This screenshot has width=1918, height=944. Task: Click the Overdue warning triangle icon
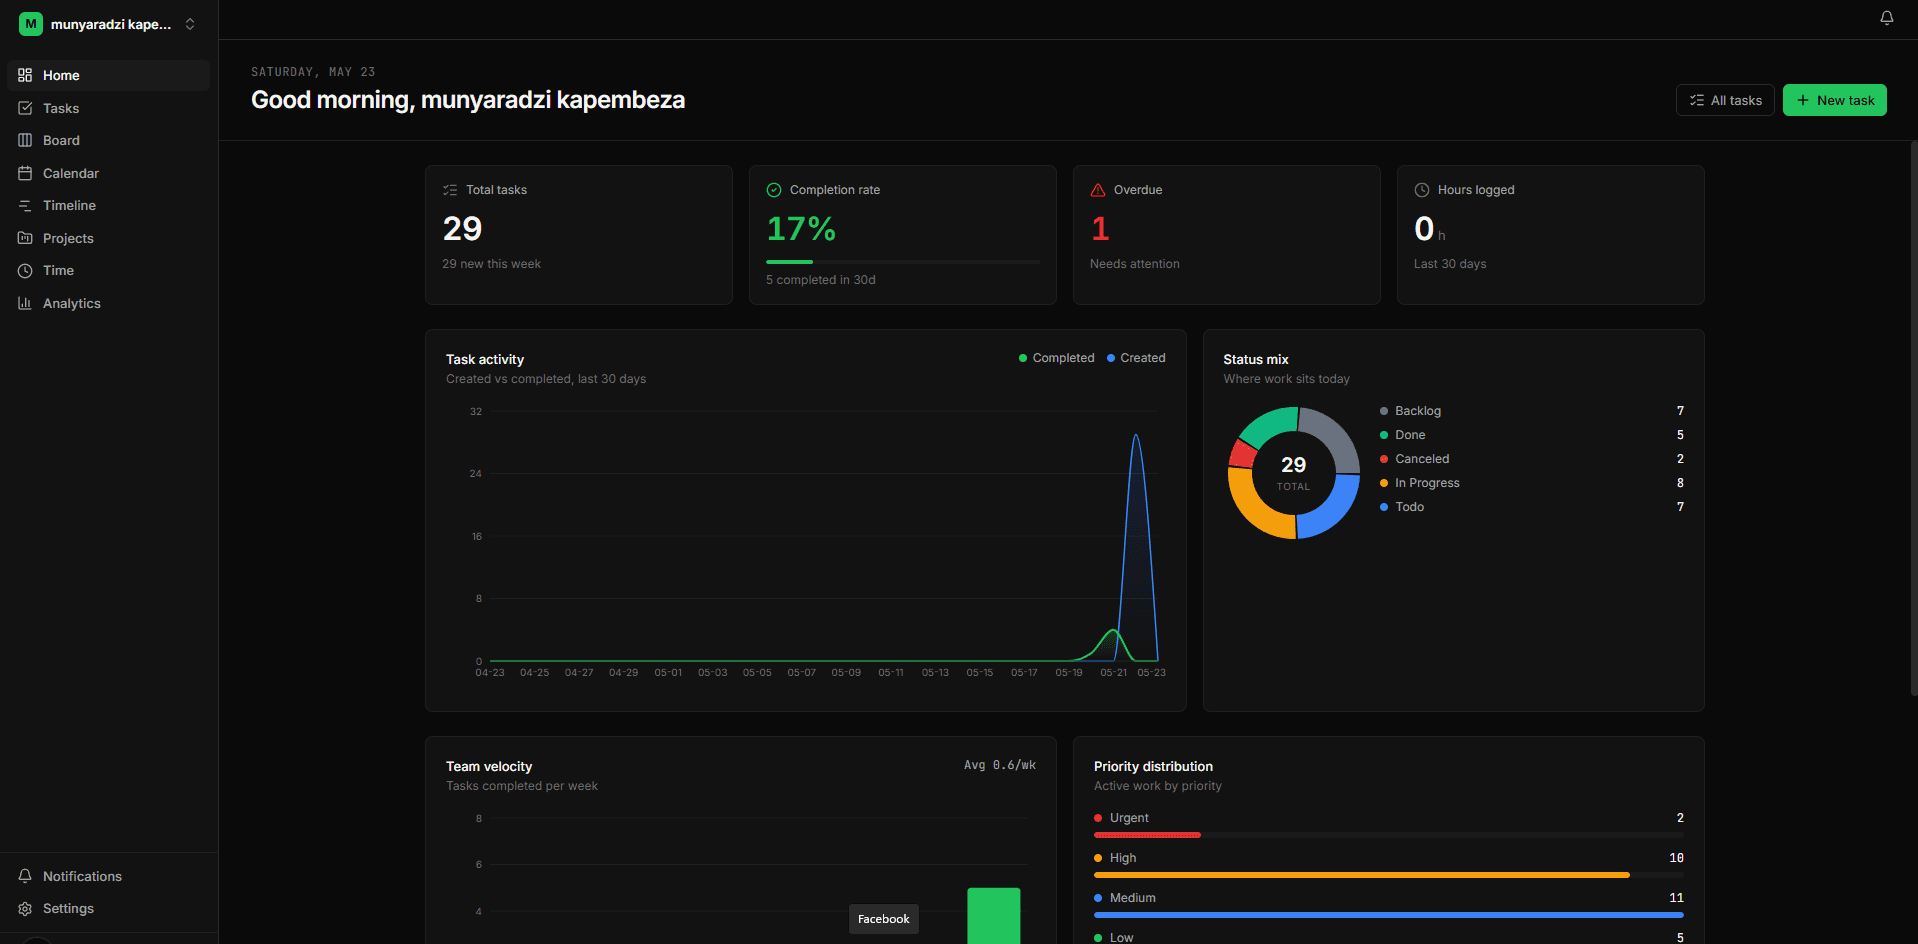[x=1098, y=190]
